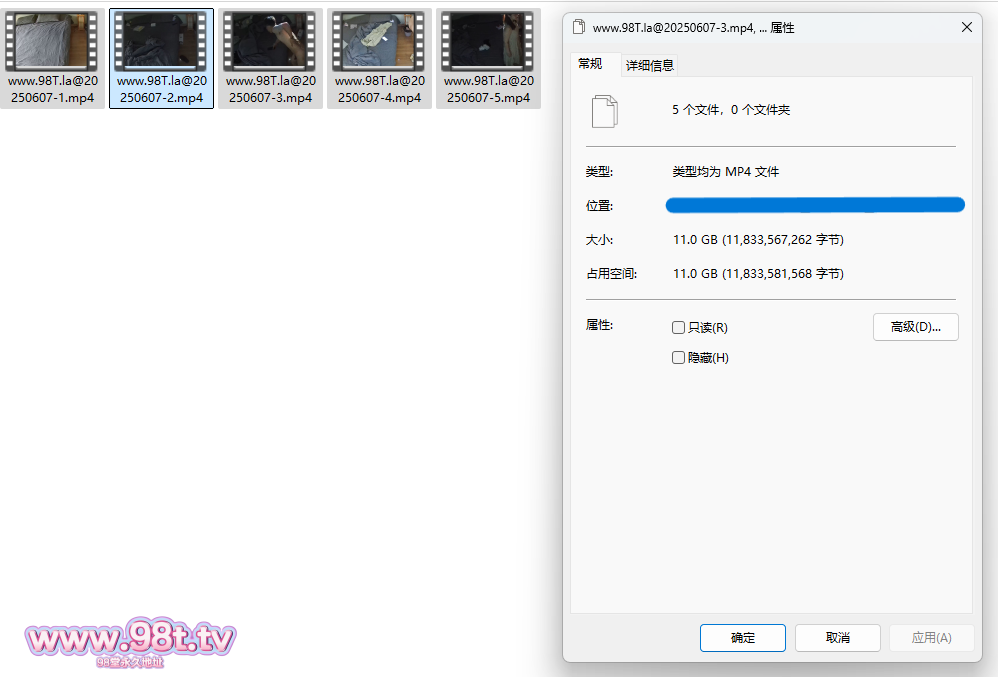
Task: Click the multiple-files icon beside "5 个文件"
Action: pyautogui.click(x=604, y=111)
